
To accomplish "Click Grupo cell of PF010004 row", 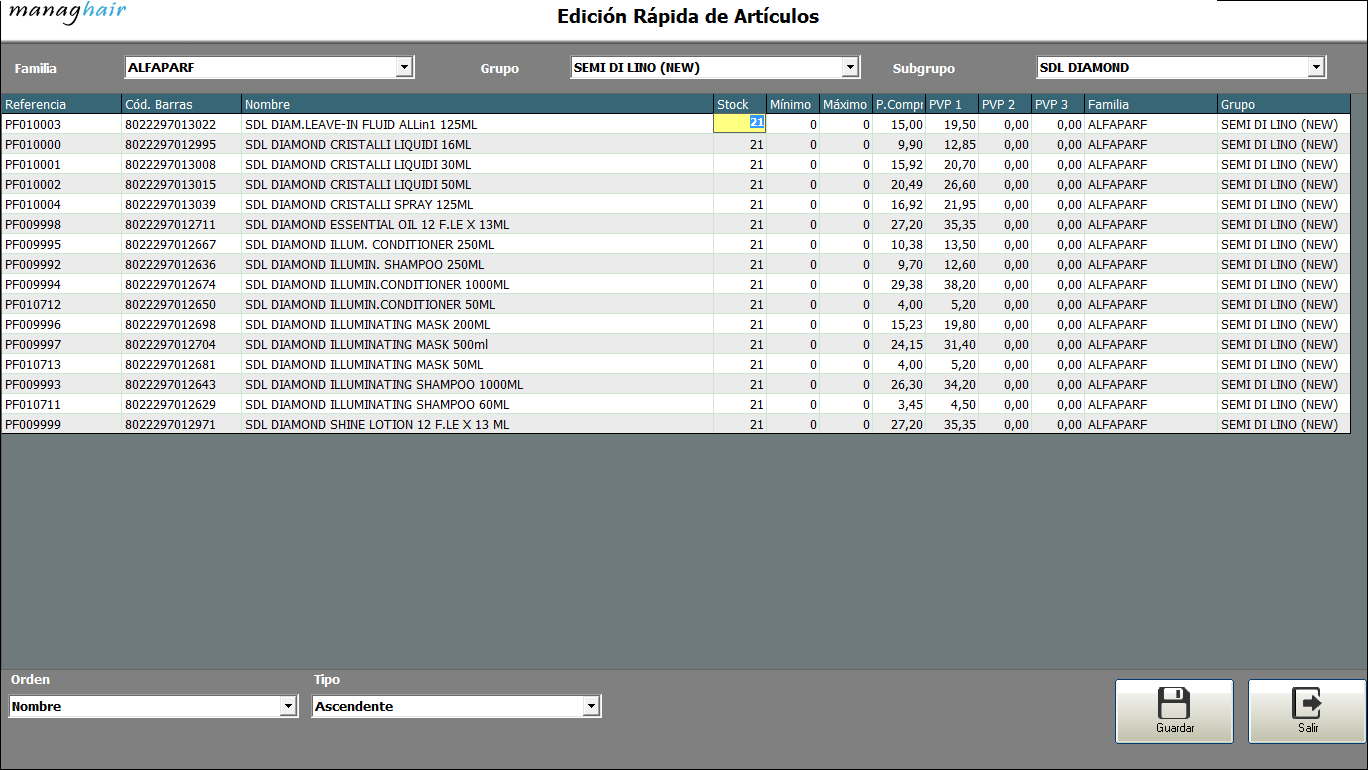I will 1283,204.
